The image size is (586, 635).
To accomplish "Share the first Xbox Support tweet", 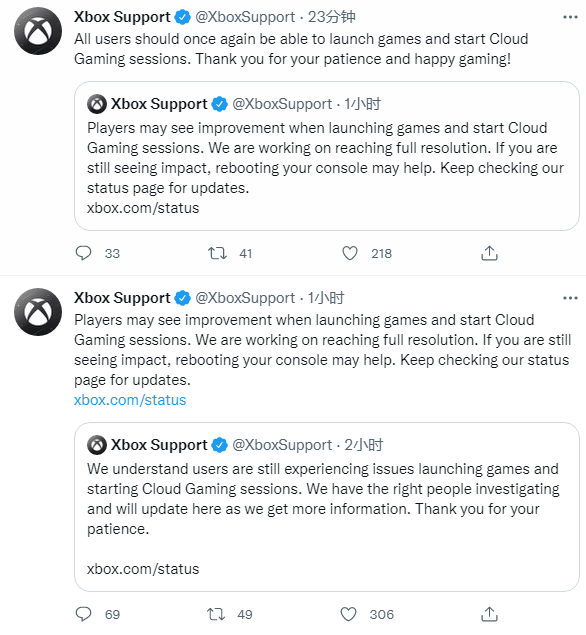I will coord(489,253).
